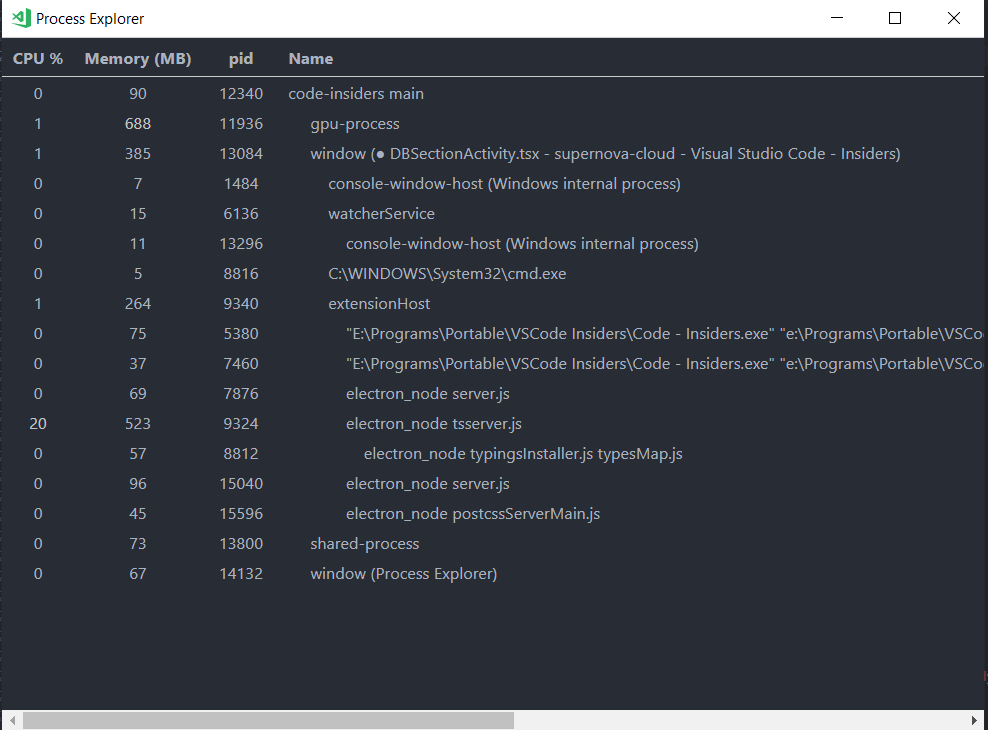Select the gpu-process row

(357, 123)
